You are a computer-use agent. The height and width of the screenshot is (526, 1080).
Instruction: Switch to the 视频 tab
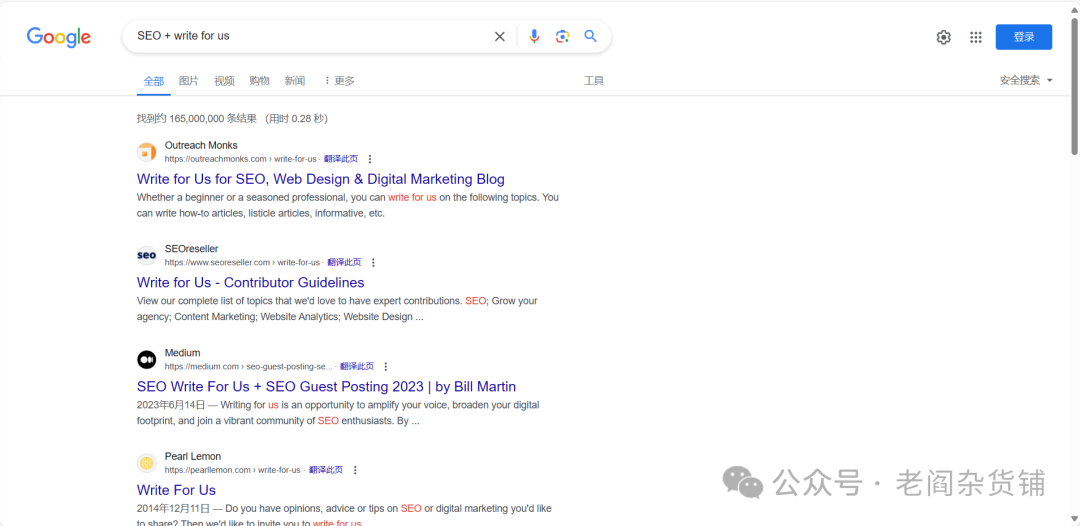click(224, 81)
